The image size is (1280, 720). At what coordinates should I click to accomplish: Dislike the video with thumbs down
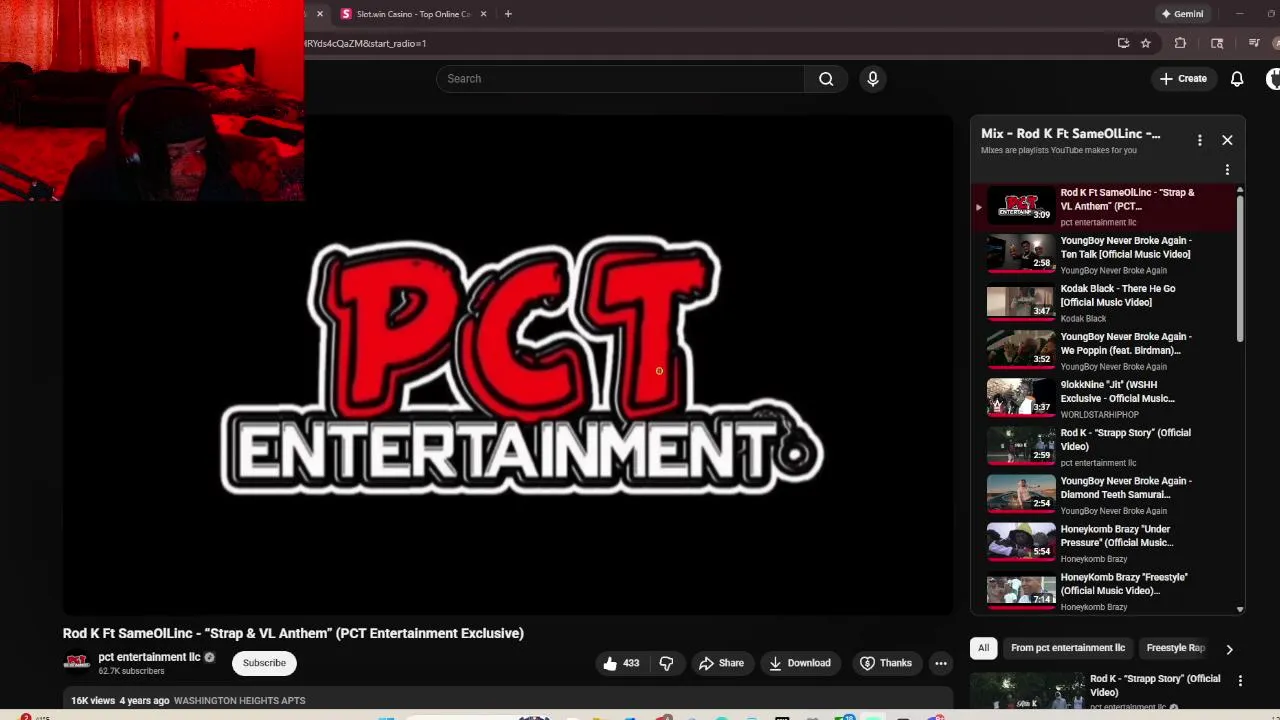pyautogui.click(x=666, y=663)
